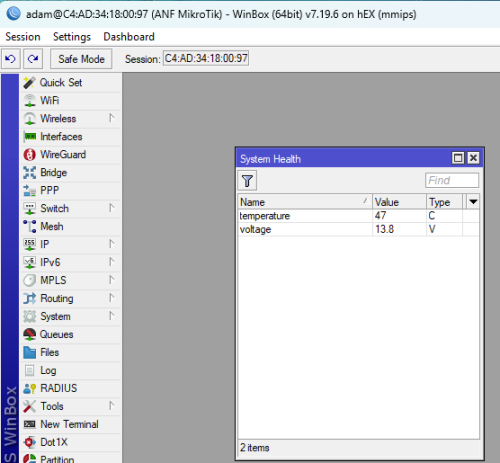Expand the IP submenu arrow
Image resolution: width=500 pixels, height=463 pixels.
[x=112, y=244]
